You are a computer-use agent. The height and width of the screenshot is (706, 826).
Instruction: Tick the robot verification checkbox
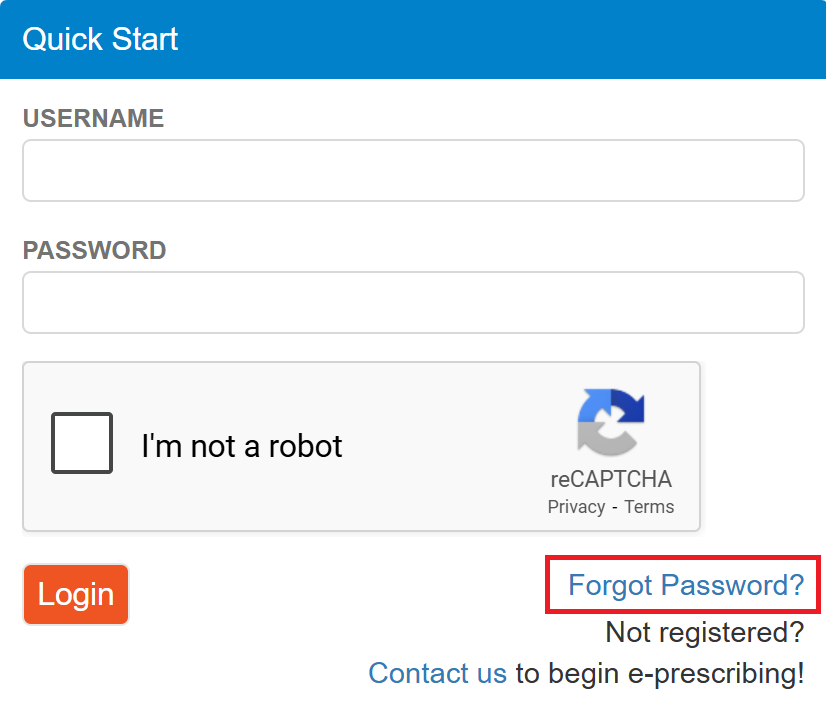(80, 442)
